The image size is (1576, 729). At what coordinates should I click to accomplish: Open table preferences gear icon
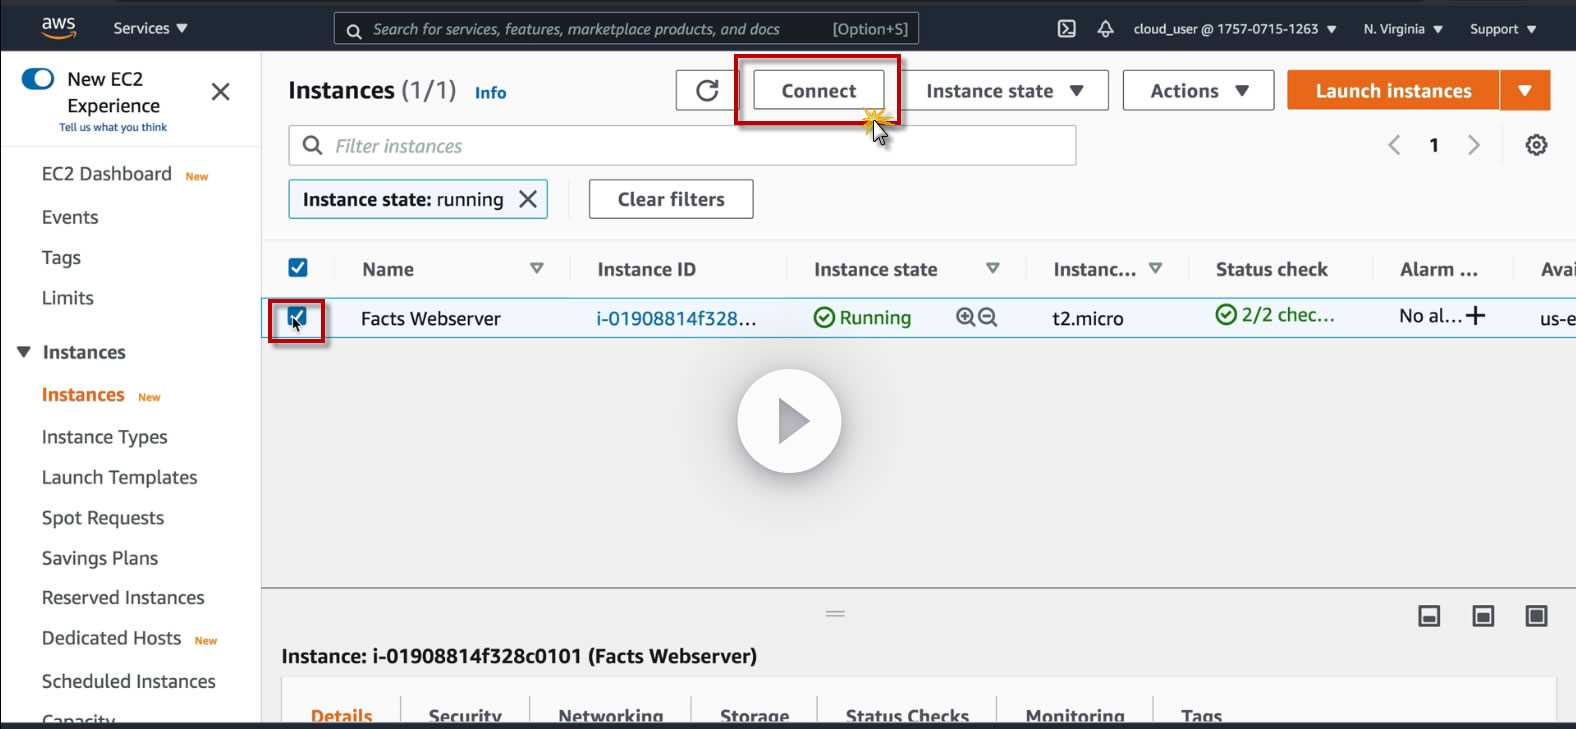coord(1536,145)
